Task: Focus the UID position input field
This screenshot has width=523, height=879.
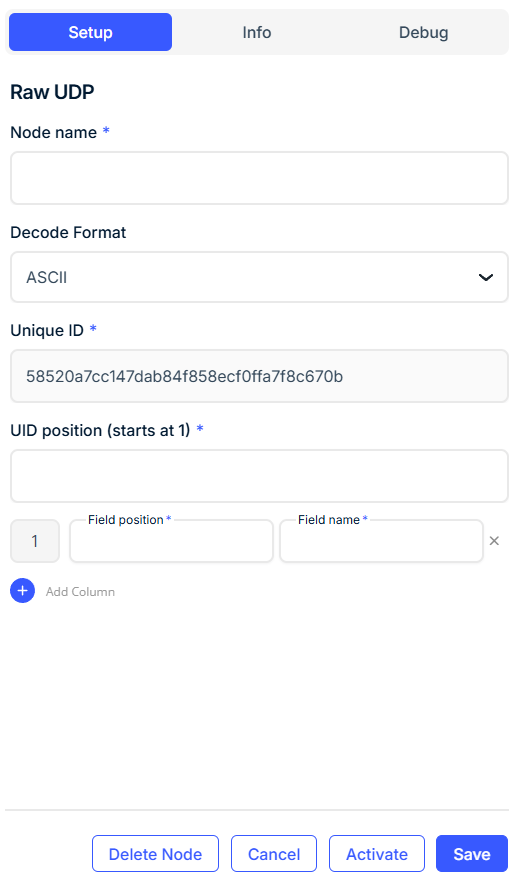Action: [x=259, y=476]
